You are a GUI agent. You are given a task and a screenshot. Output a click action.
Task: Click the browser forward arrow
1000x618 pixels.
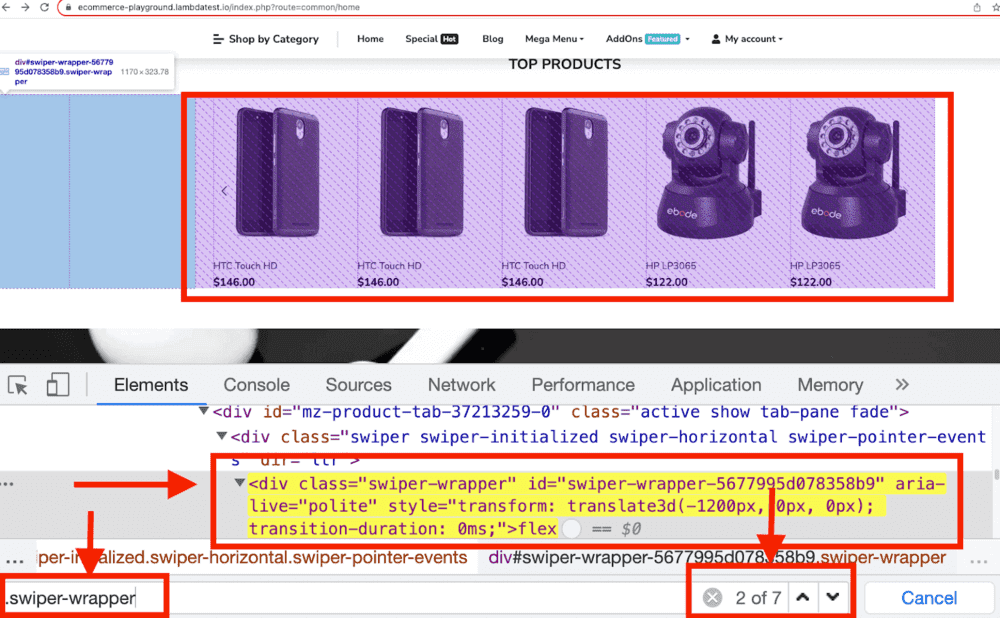point(25,7)
